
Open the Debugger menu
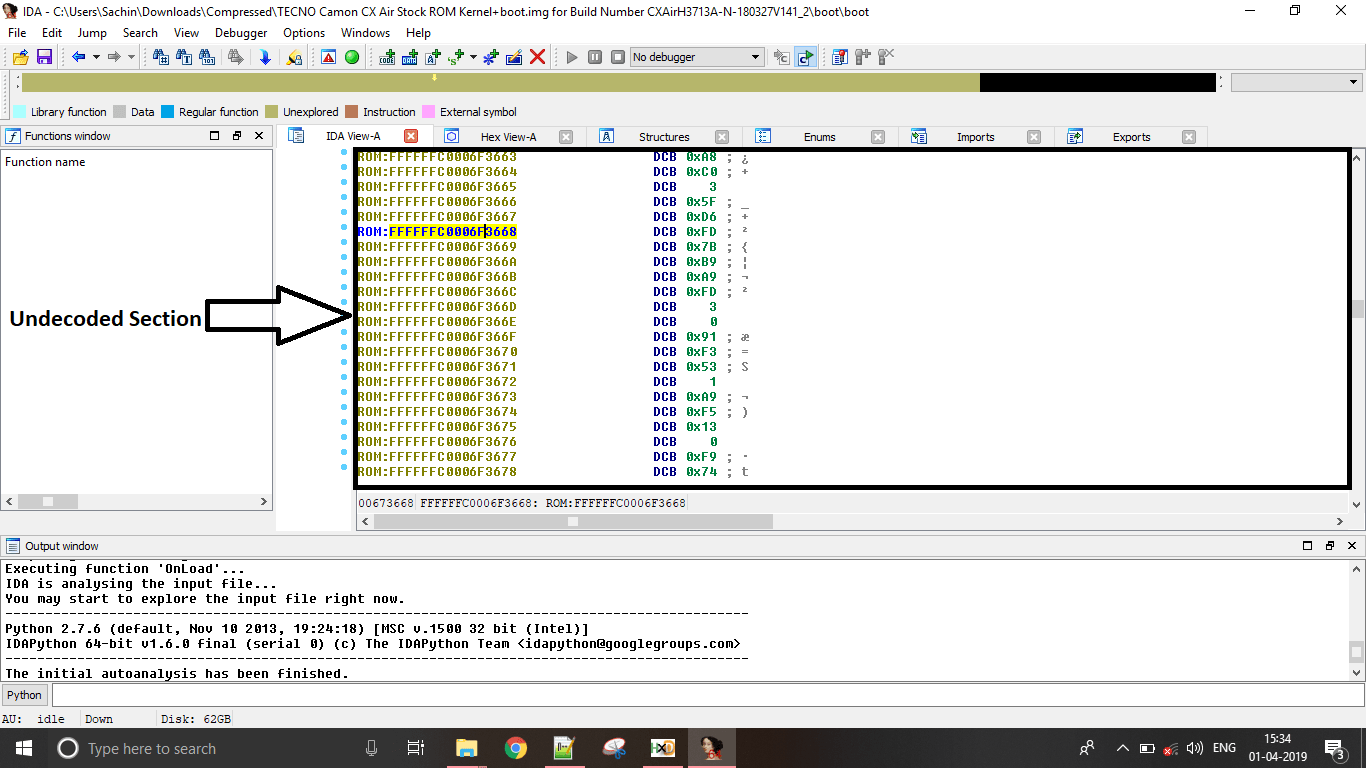pos(241,33)
